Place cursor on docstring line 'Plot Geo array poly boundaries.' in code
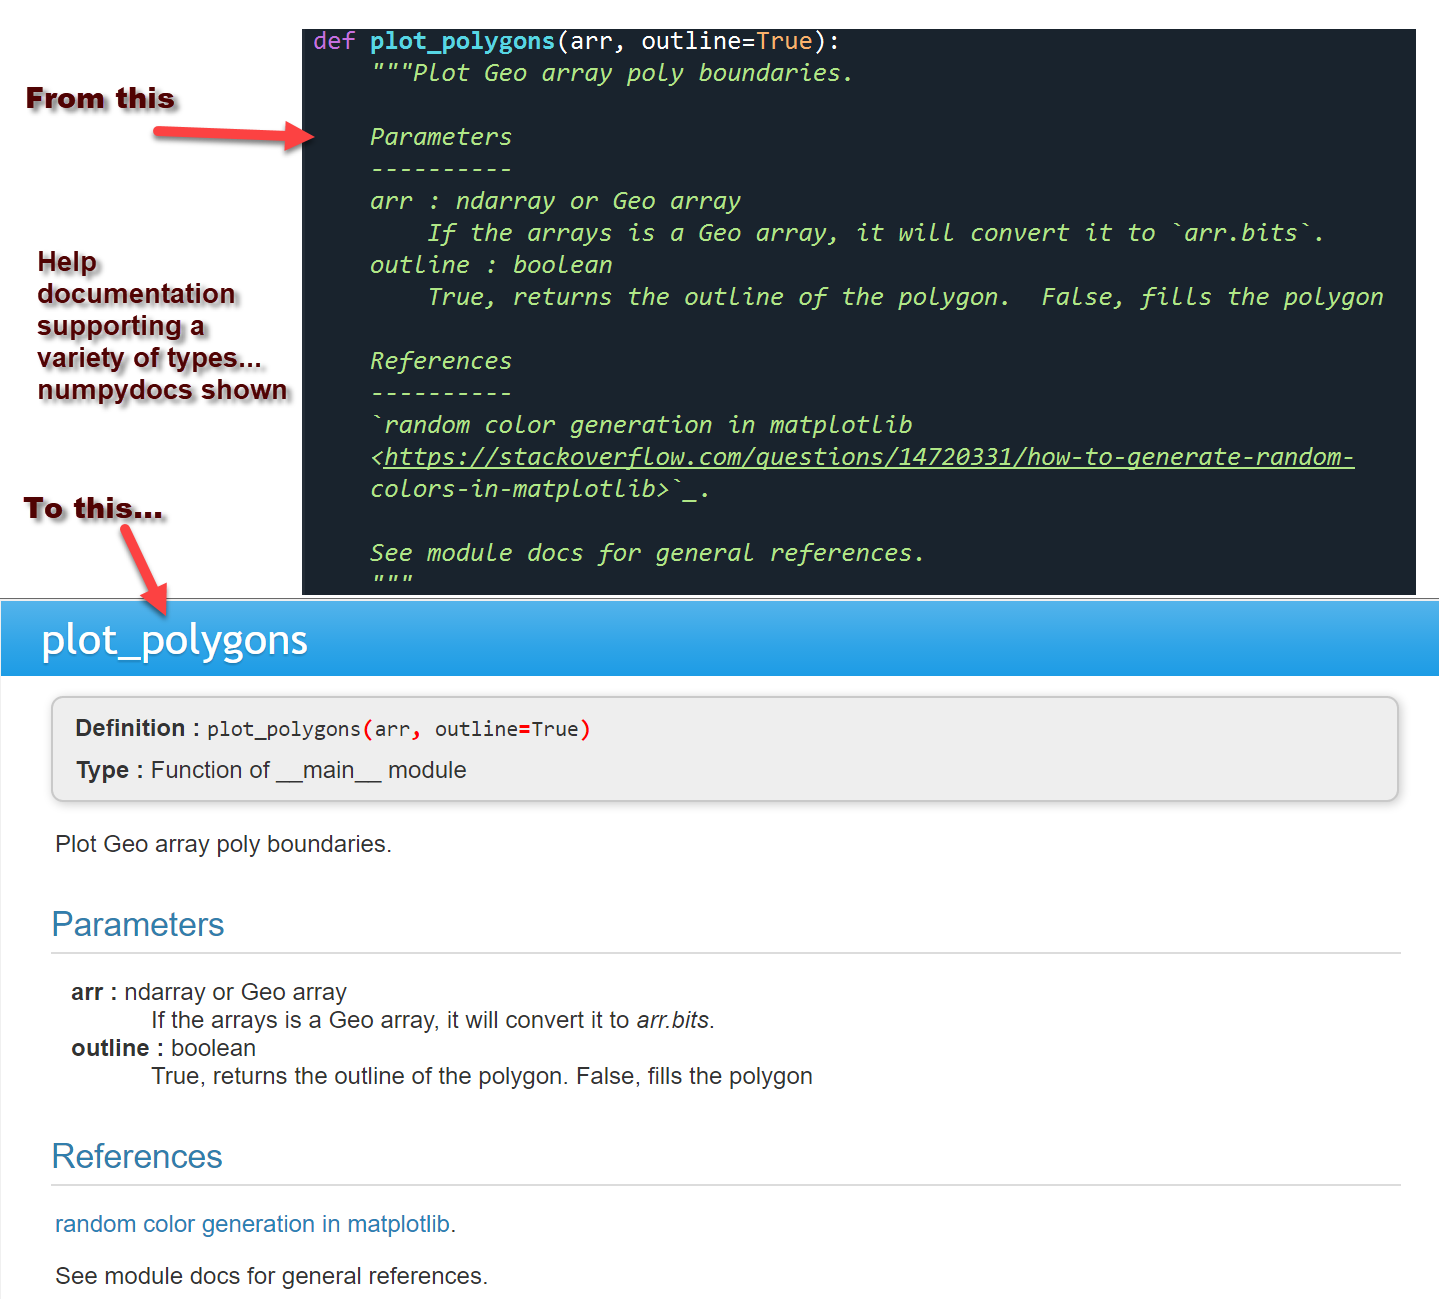This screenshot has width=1439, height=1299. click(x=611, y=73)
